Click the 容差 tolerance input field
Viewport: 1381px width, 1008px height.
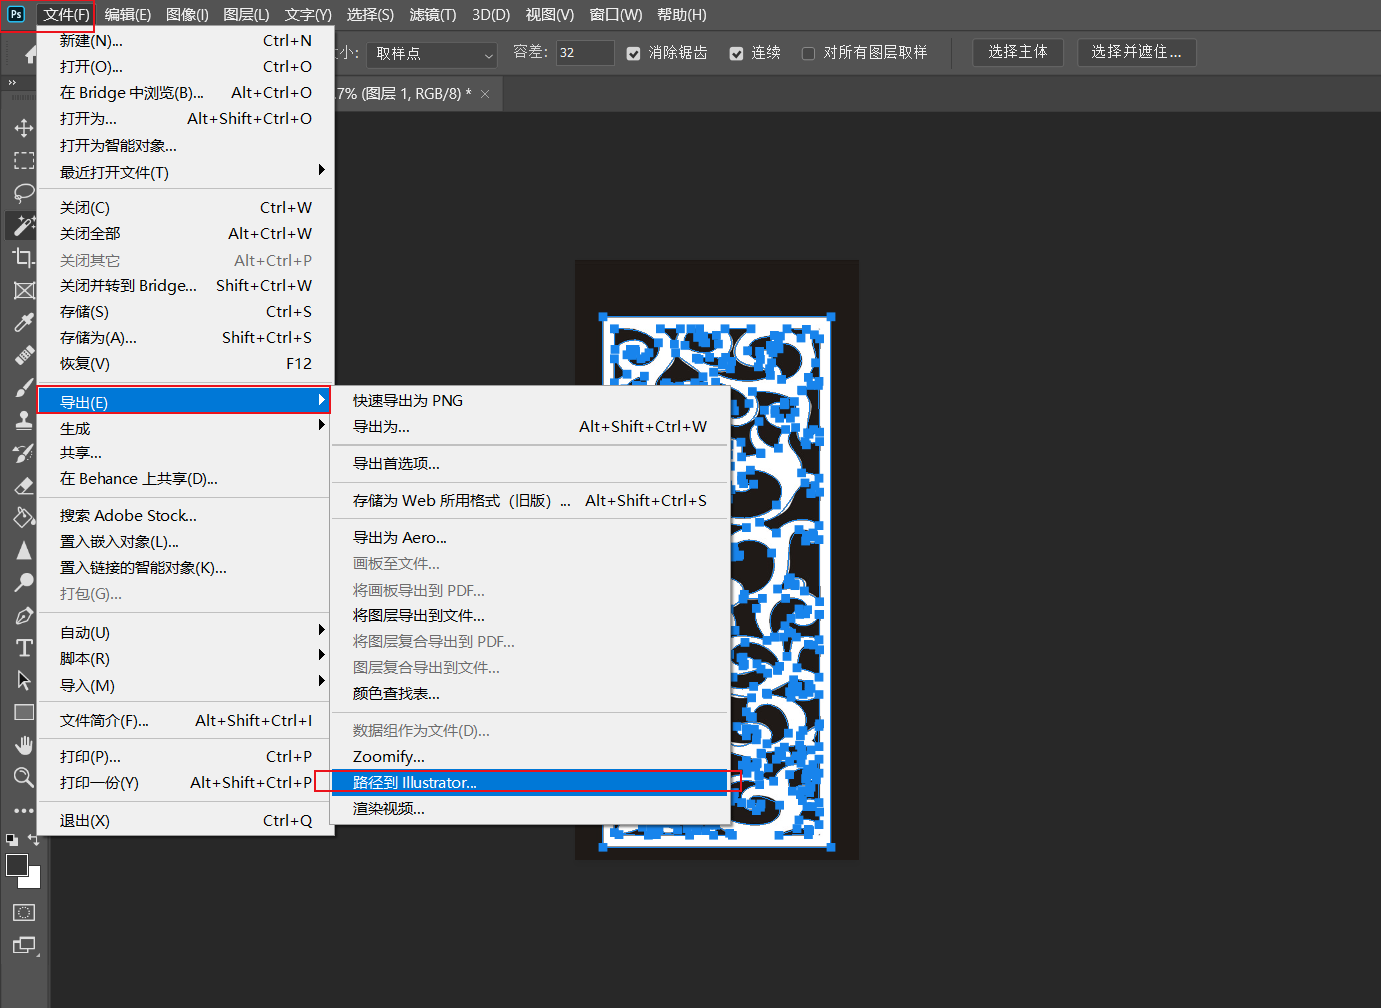584,53
